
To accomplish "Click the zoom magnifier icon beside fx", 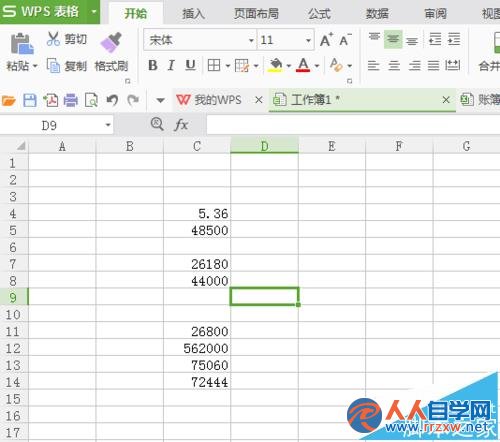I will pos(157,124).
